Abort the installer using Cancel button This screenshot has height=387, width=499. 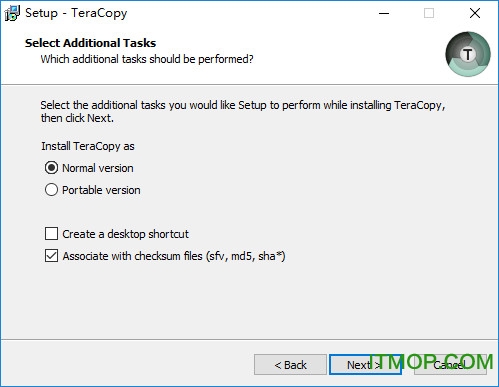point(450,365)
